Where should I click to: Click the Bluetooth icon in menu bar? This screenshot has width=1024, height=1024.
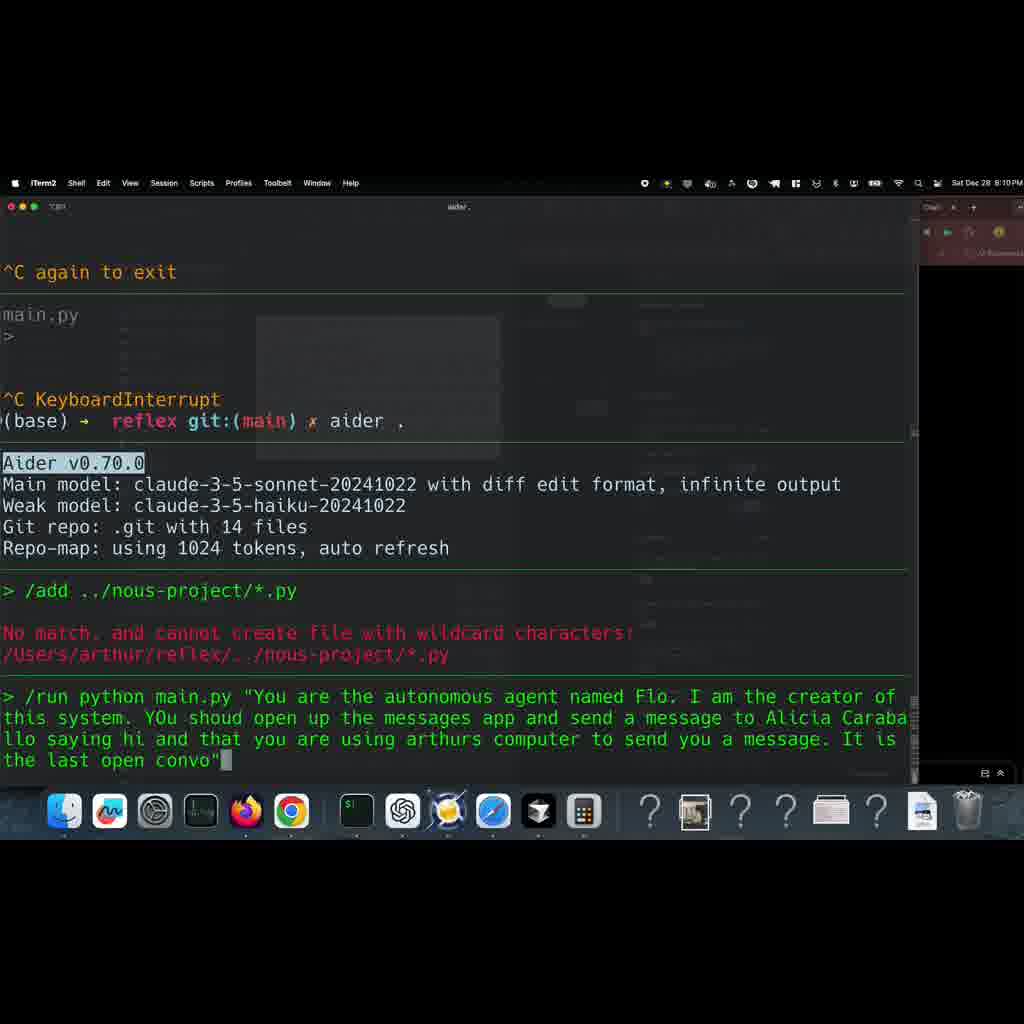click(835, 184)
